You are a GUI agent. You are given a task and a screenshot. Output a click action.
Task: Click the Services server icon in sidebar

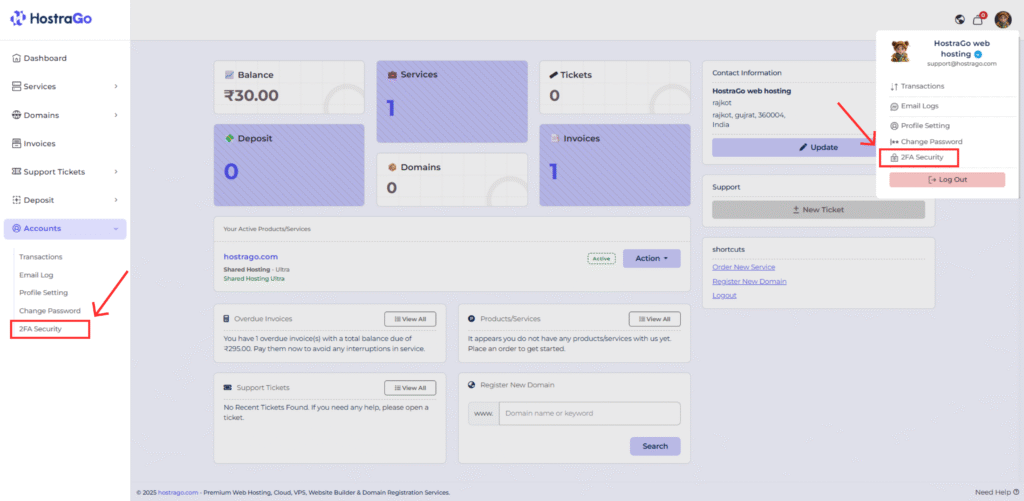point(17,86)
